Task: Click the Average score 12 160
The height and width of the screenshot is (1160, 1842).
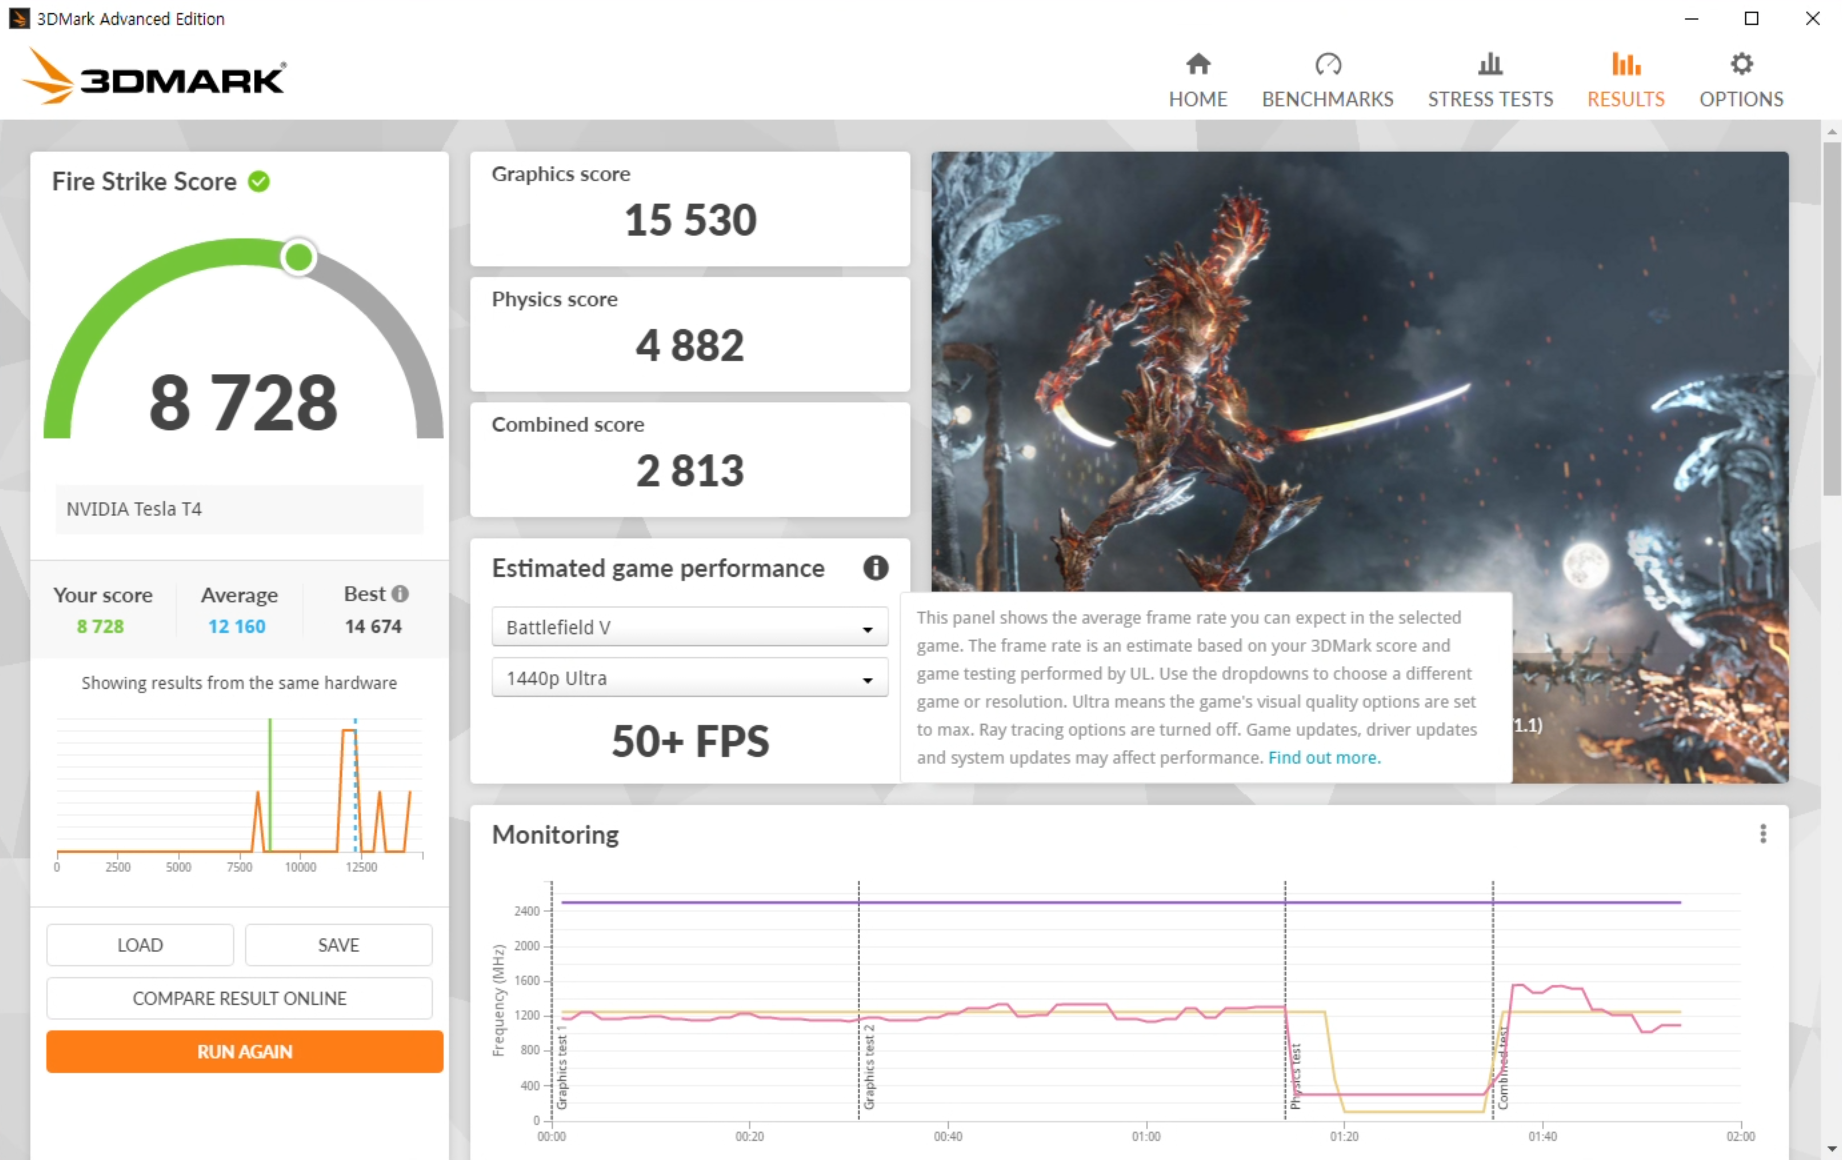Action: 237,626
